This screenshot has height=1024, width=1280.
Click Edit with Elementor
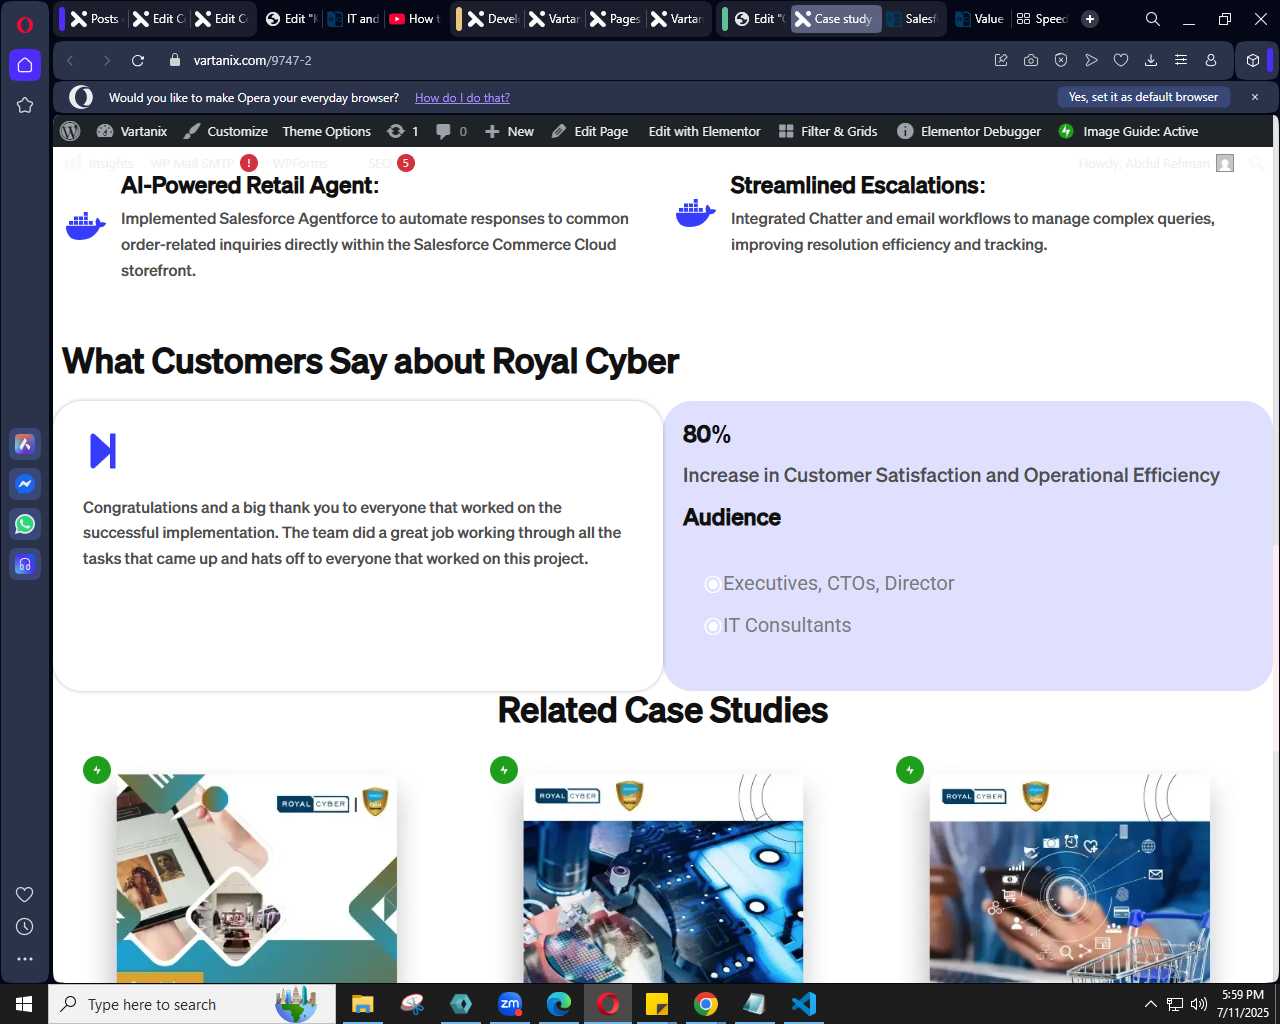[704, 131]
